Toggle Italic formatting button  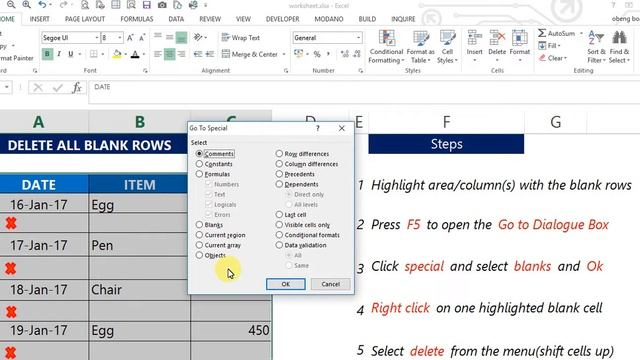point(59,54)
